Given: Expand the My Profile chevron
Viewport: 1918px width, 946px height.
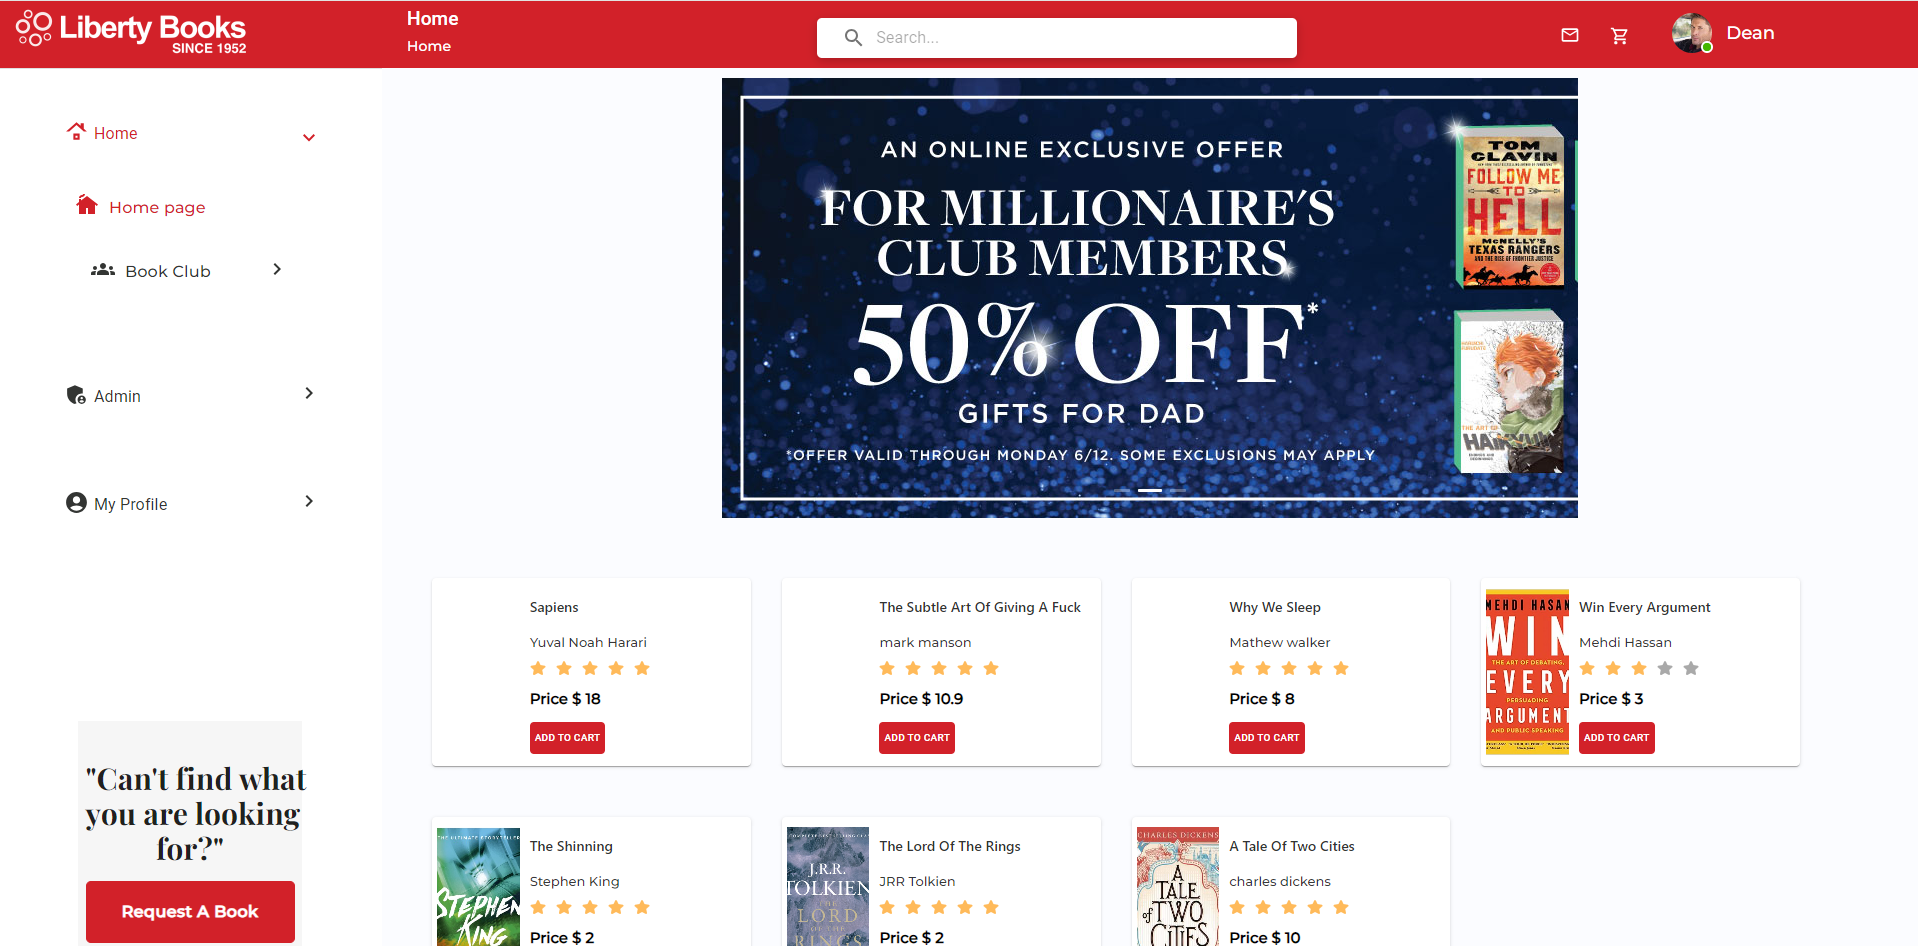Looking at the screenshot, I should pos(309,501).
